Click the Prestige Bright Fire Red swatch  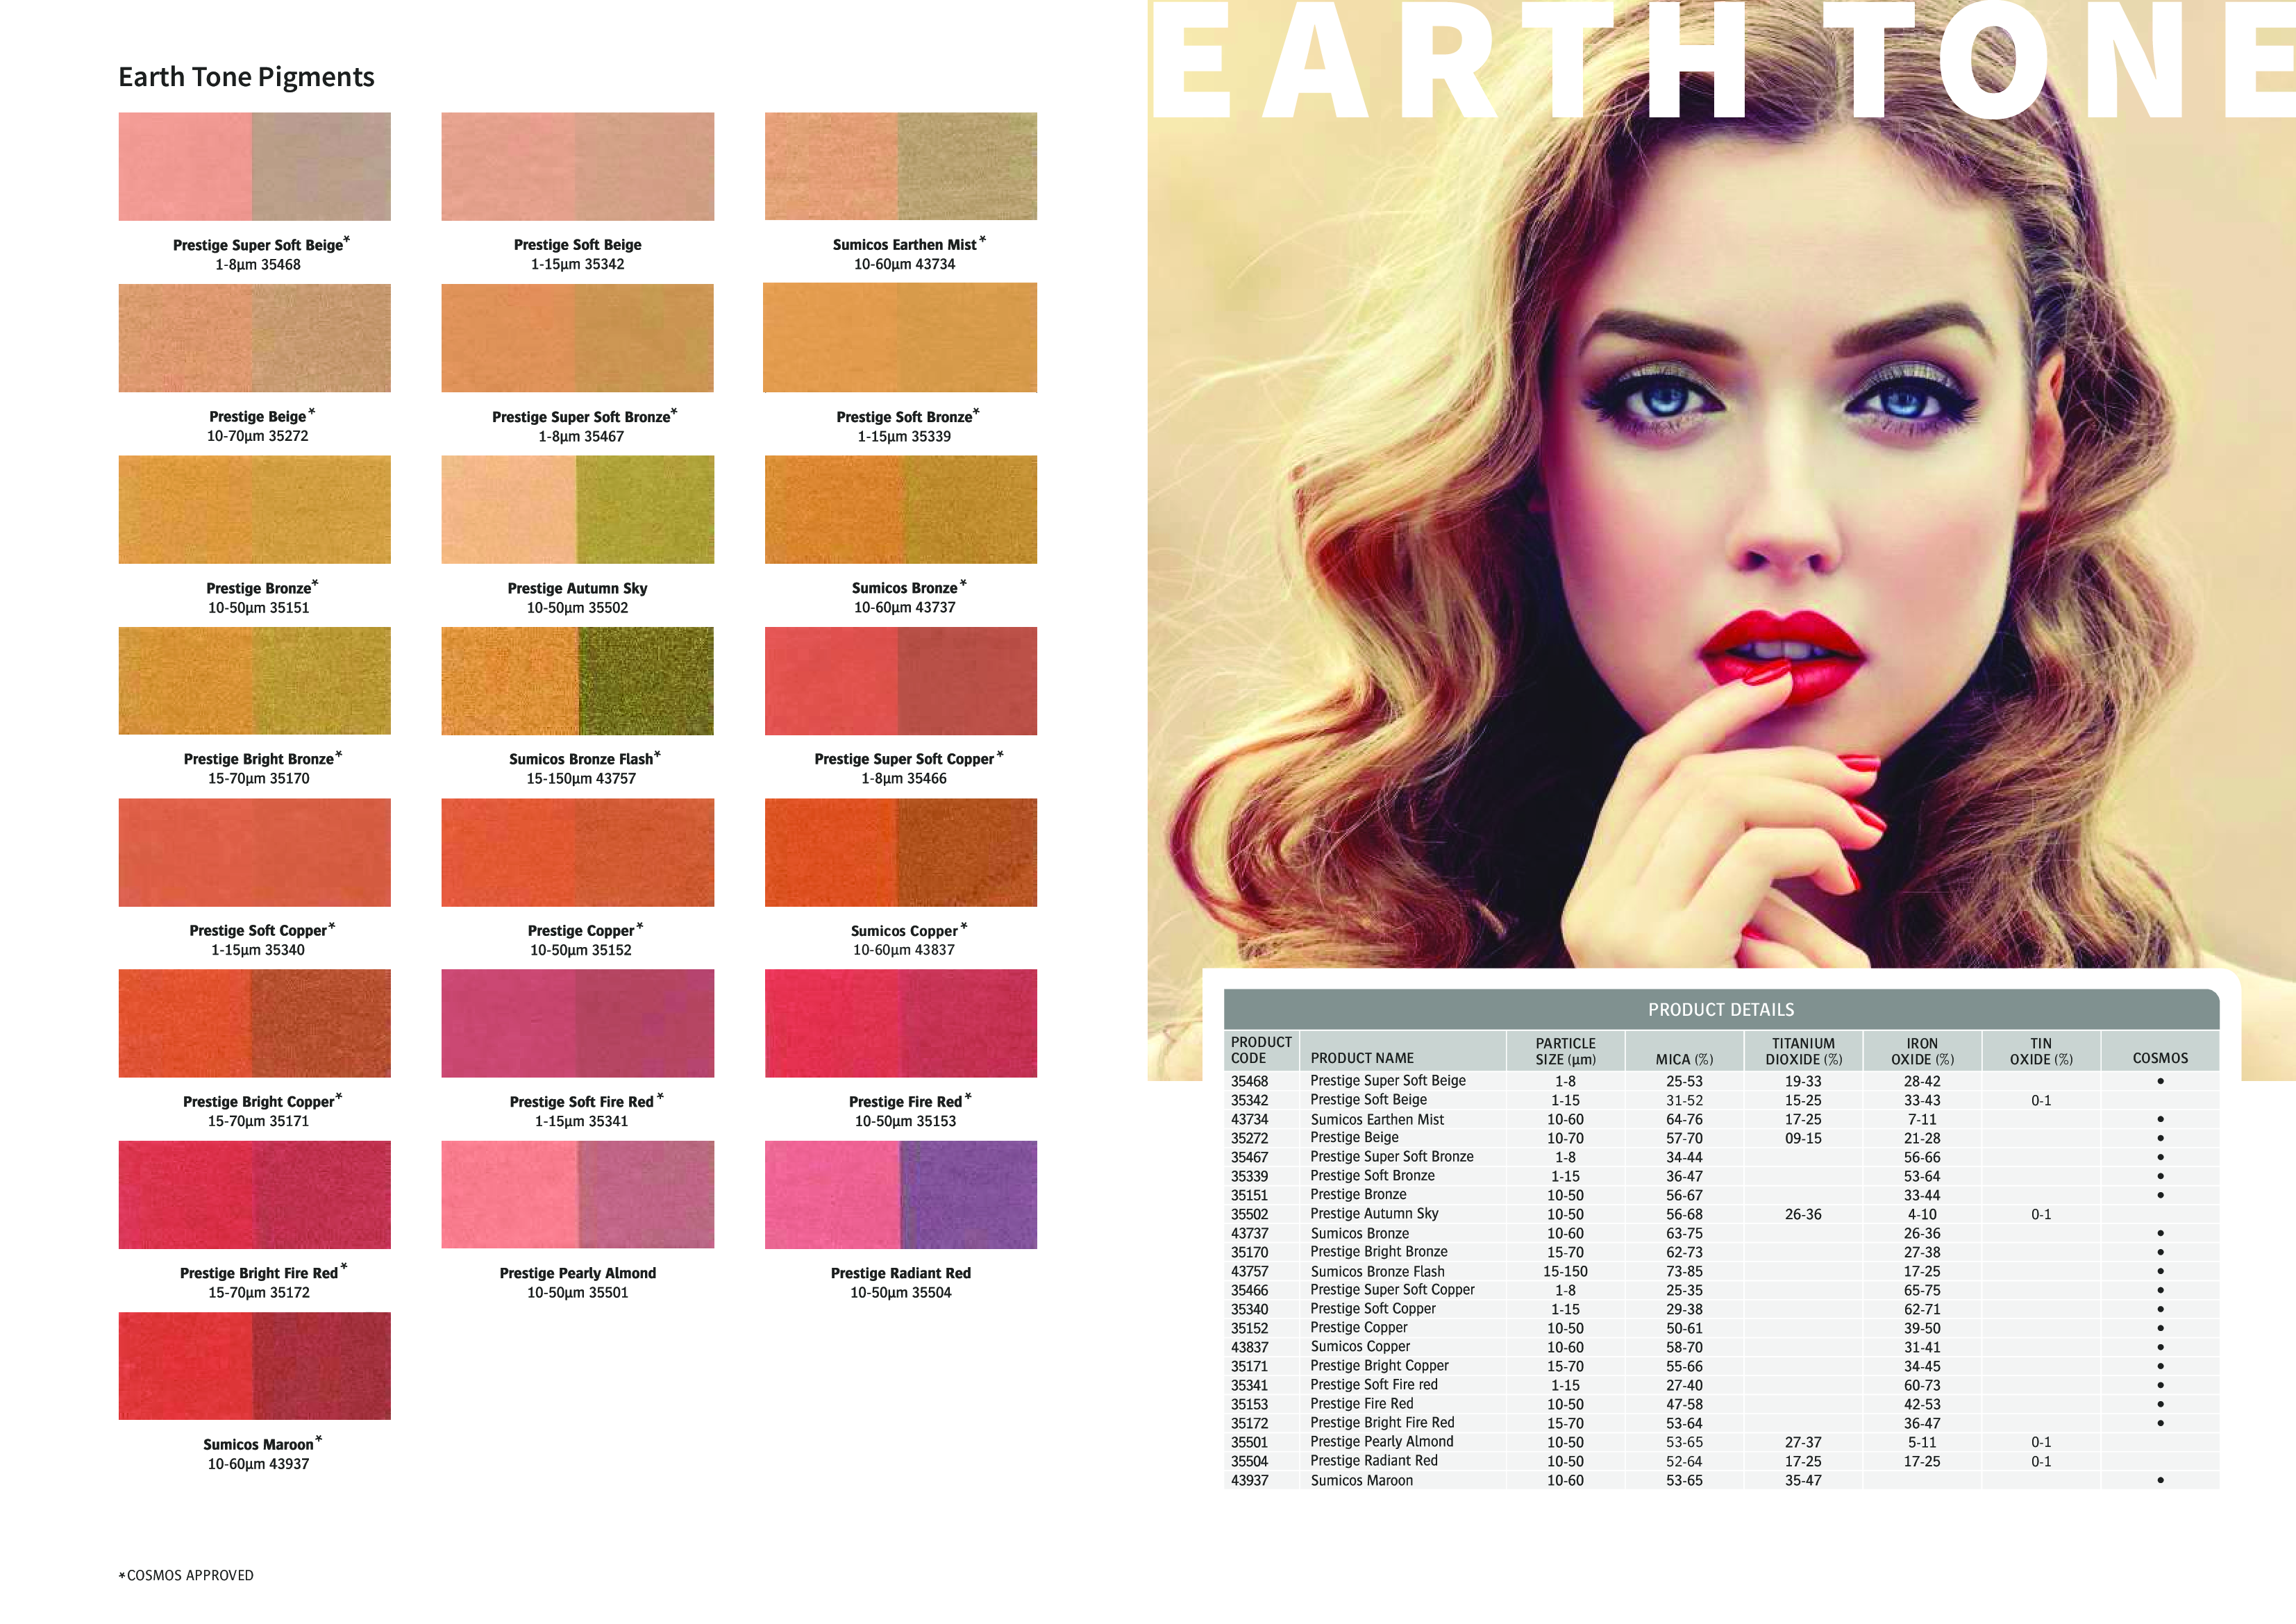click(254, 1195)
